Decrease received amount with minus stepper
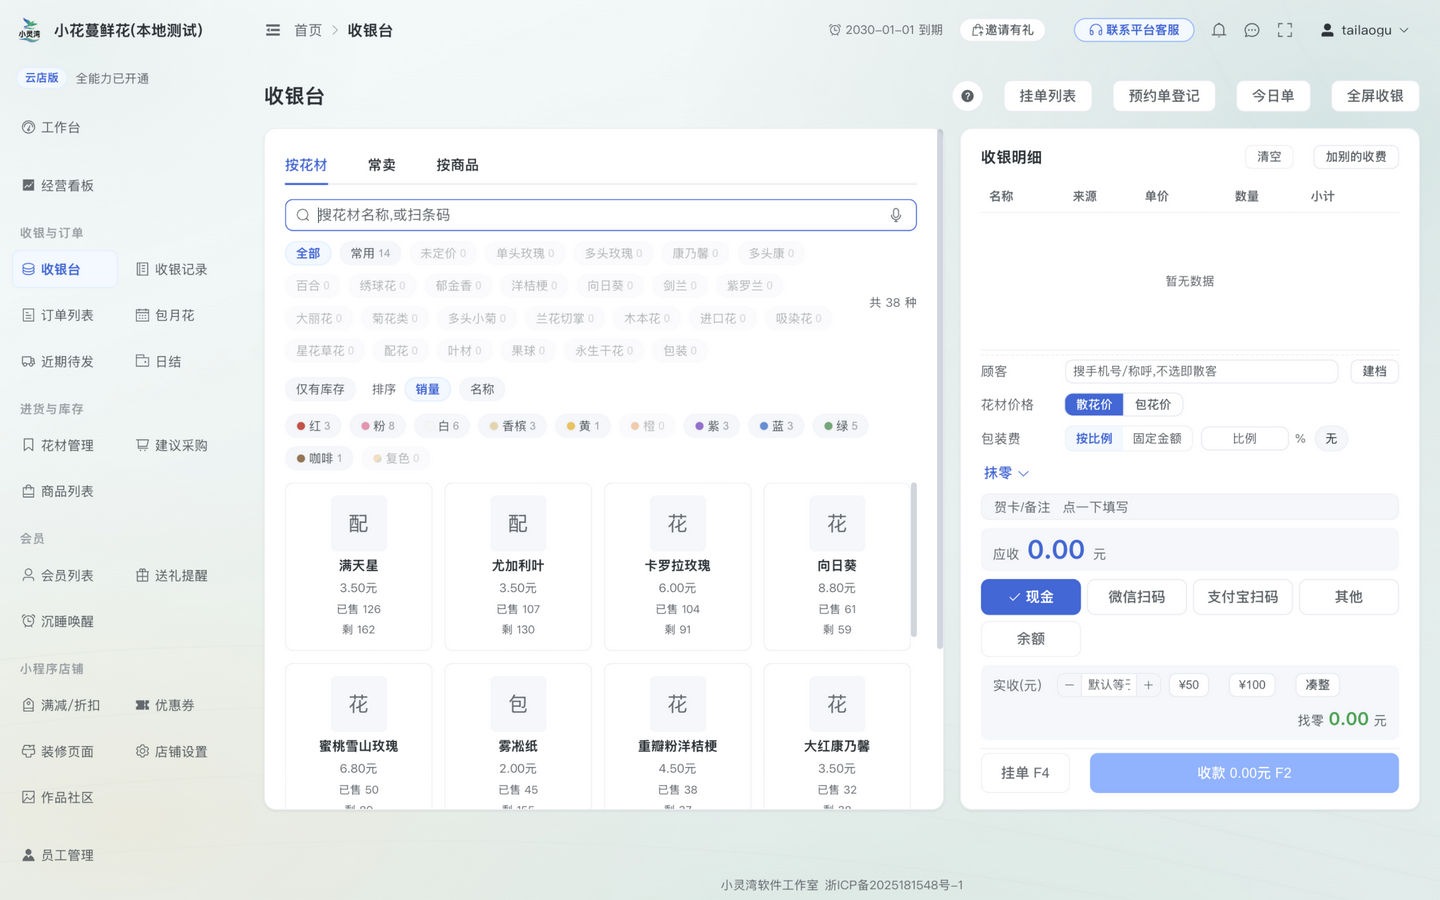Viewport: 1440px width, 900px height. [x=1069, y=685]
